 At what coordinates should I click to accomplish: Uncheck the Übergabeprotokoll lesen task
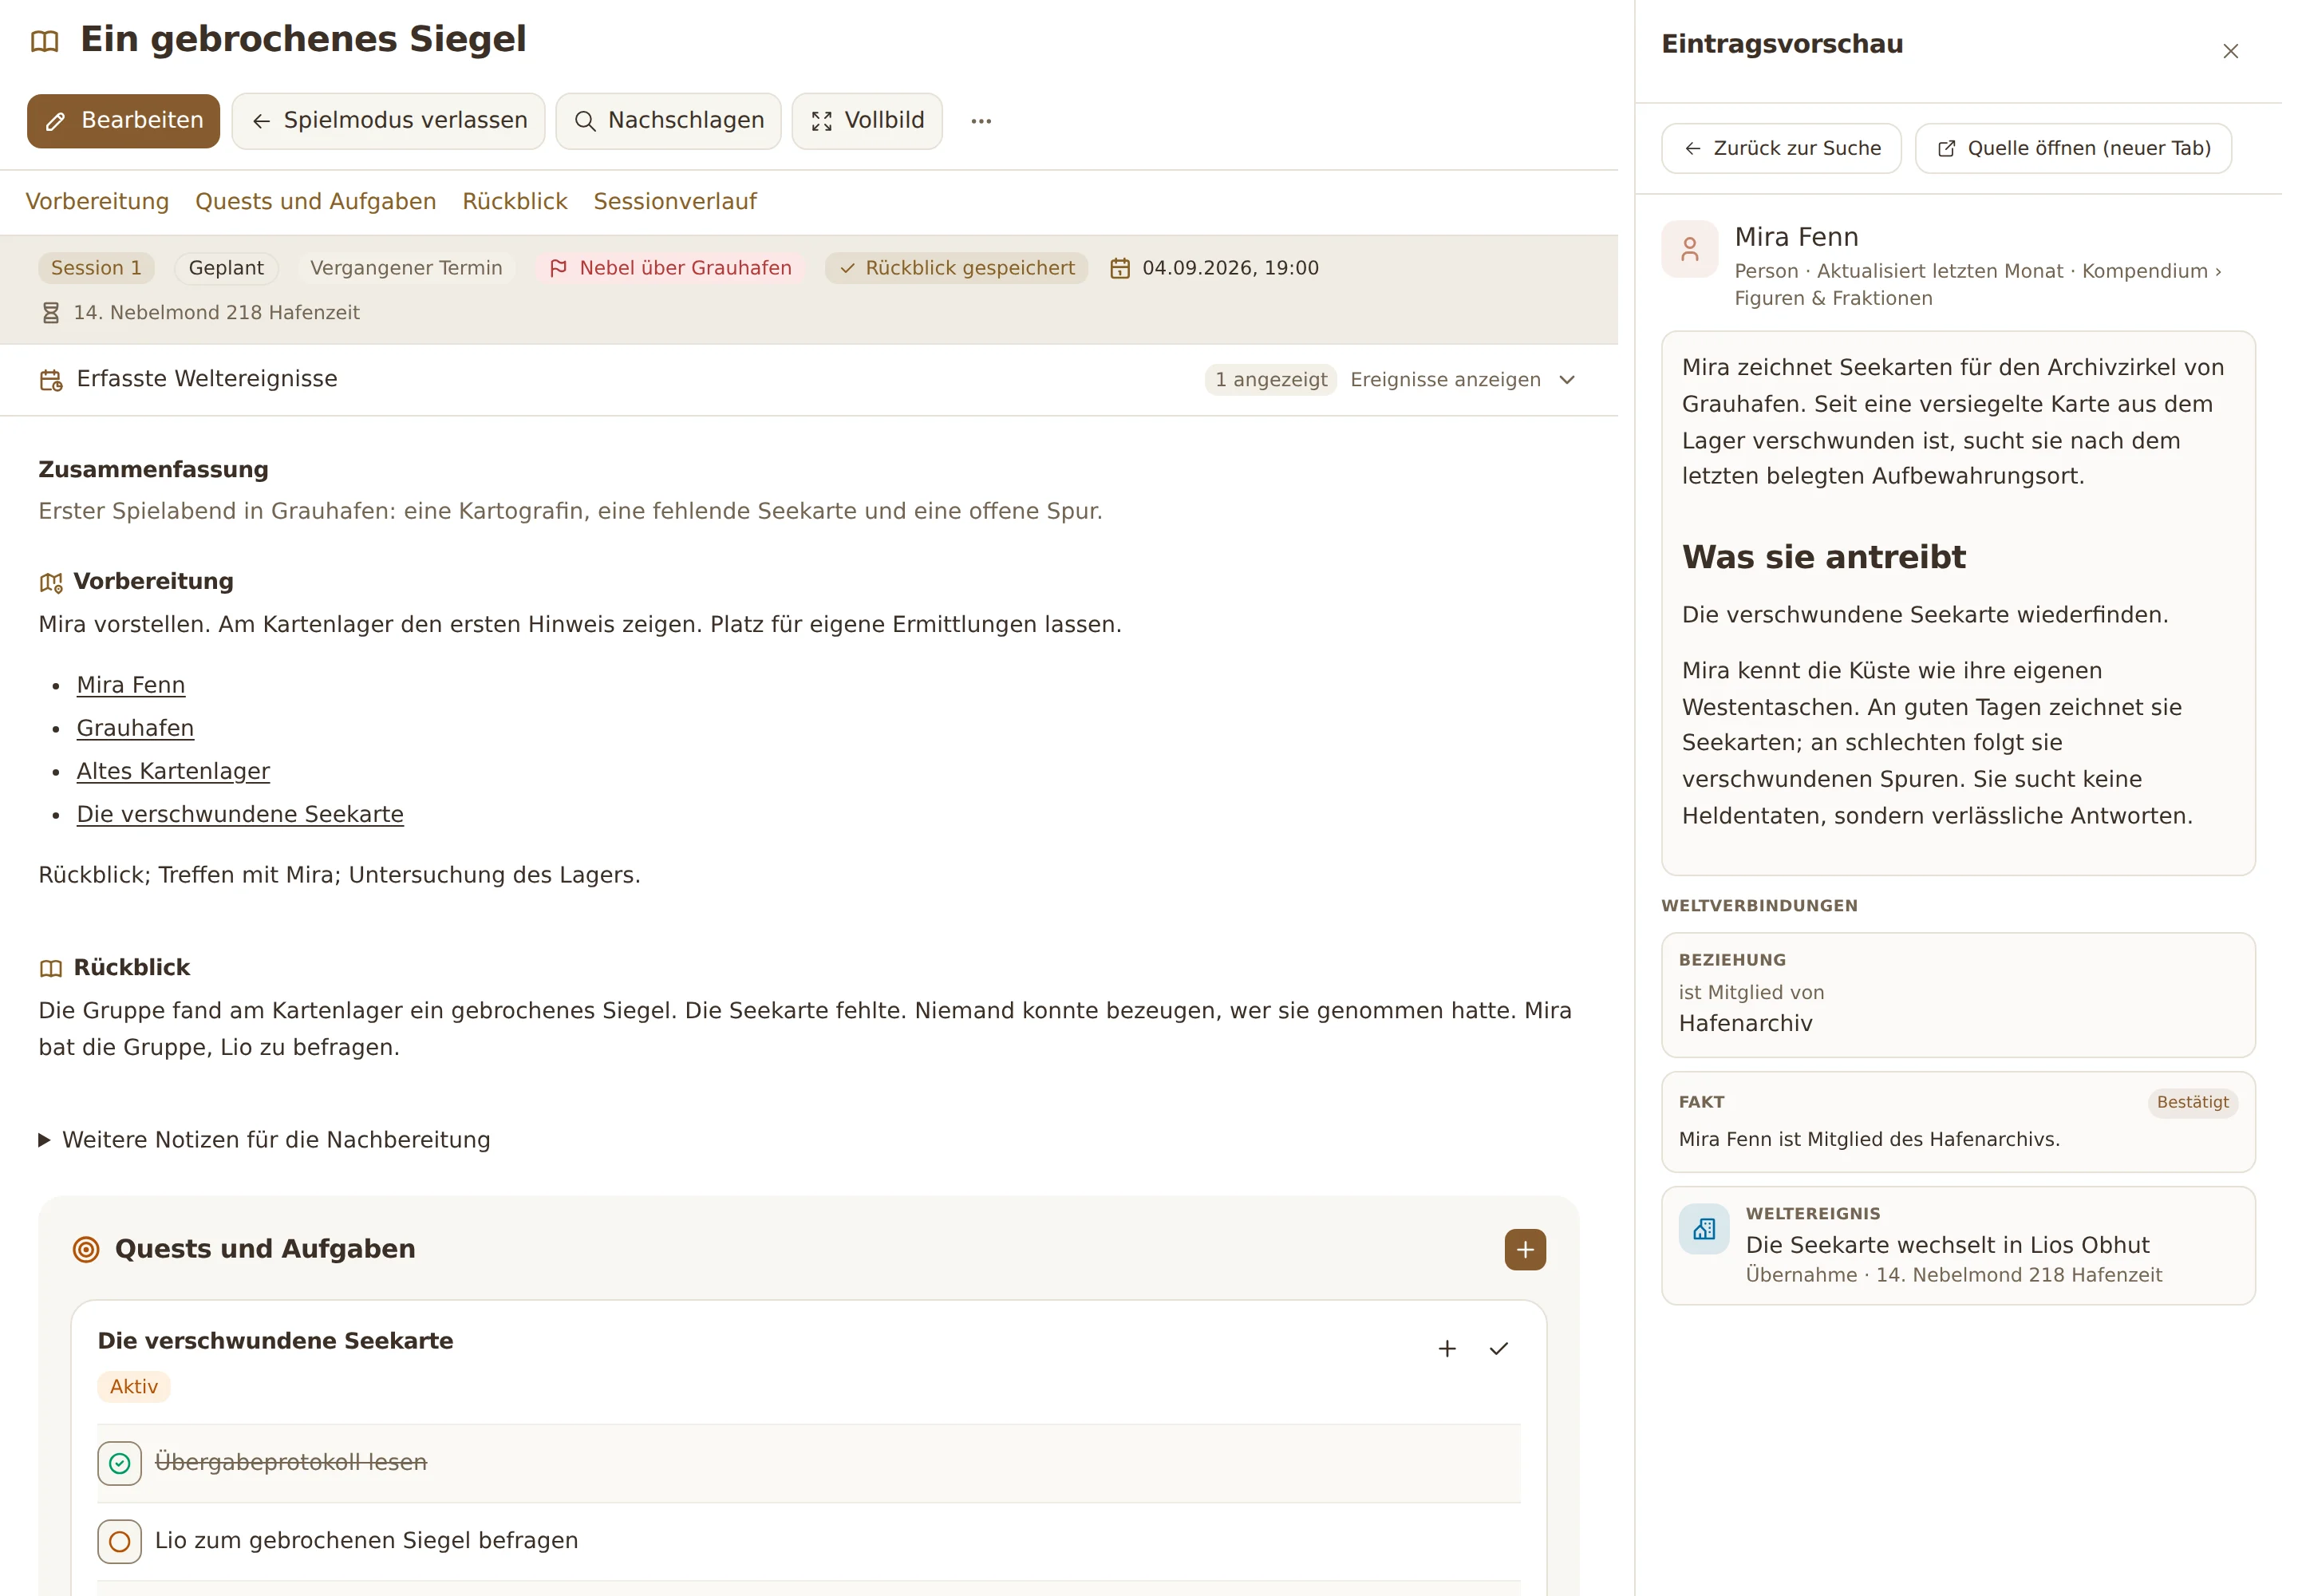coord(119,1464)
